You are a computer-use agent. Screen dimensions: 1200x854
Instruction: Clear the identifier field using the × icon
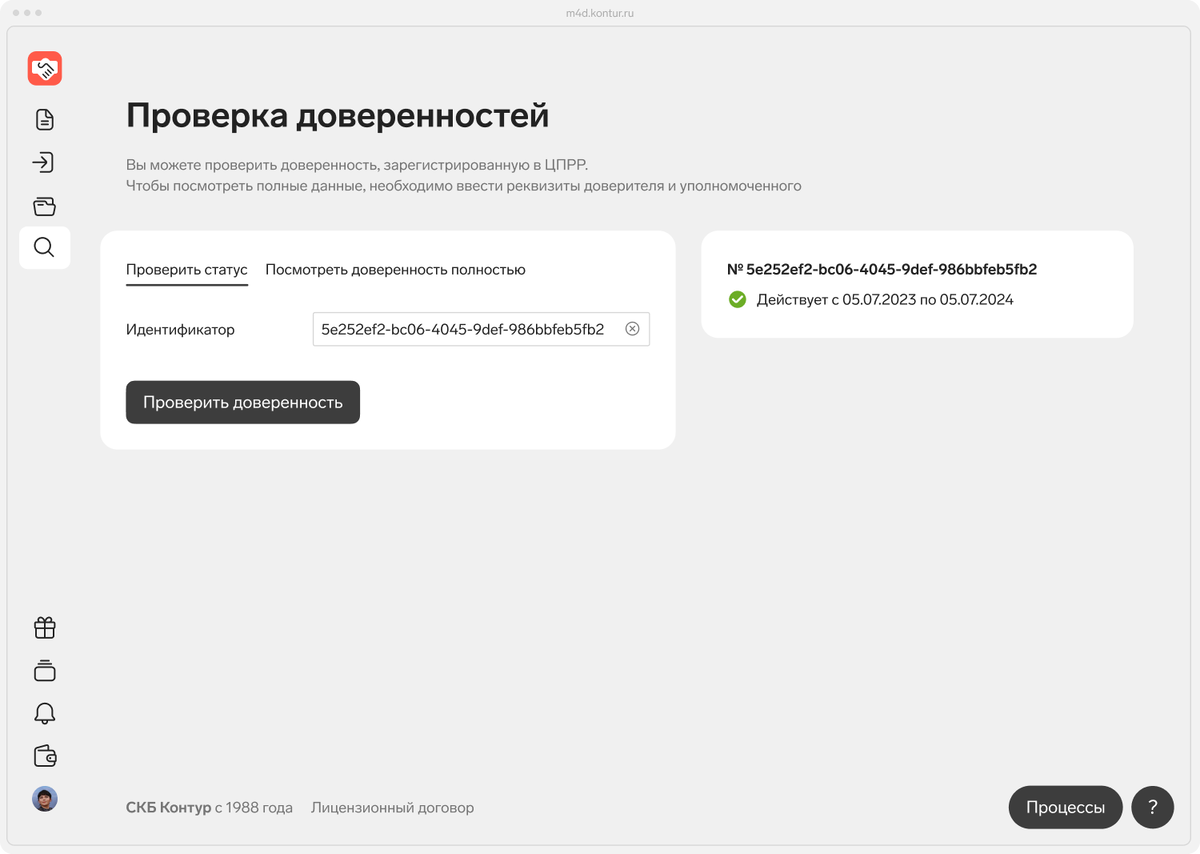pyautogui.click(x=632, y=329)
